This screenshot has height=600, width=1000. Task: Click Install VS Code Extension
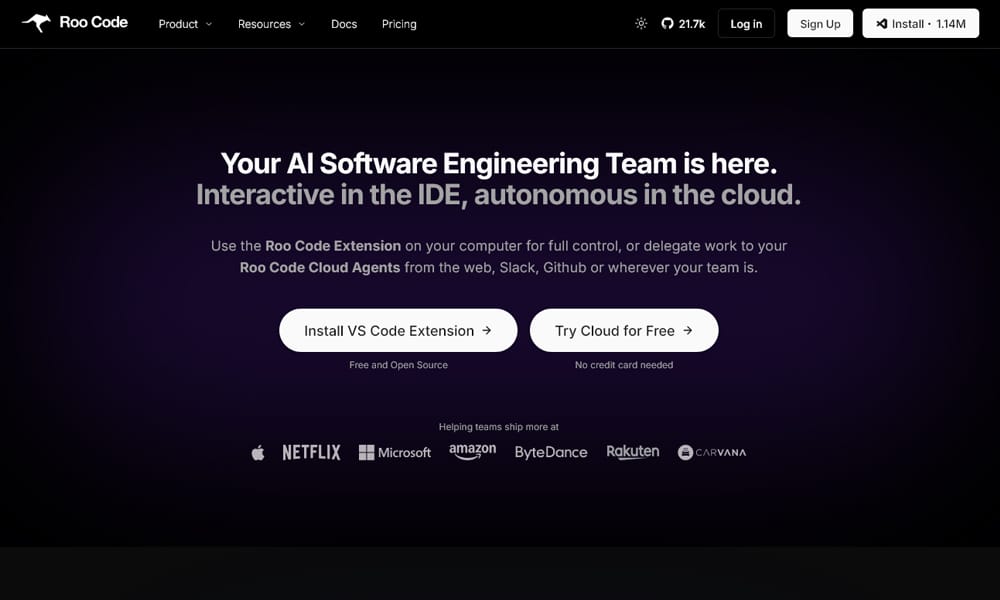397,330
